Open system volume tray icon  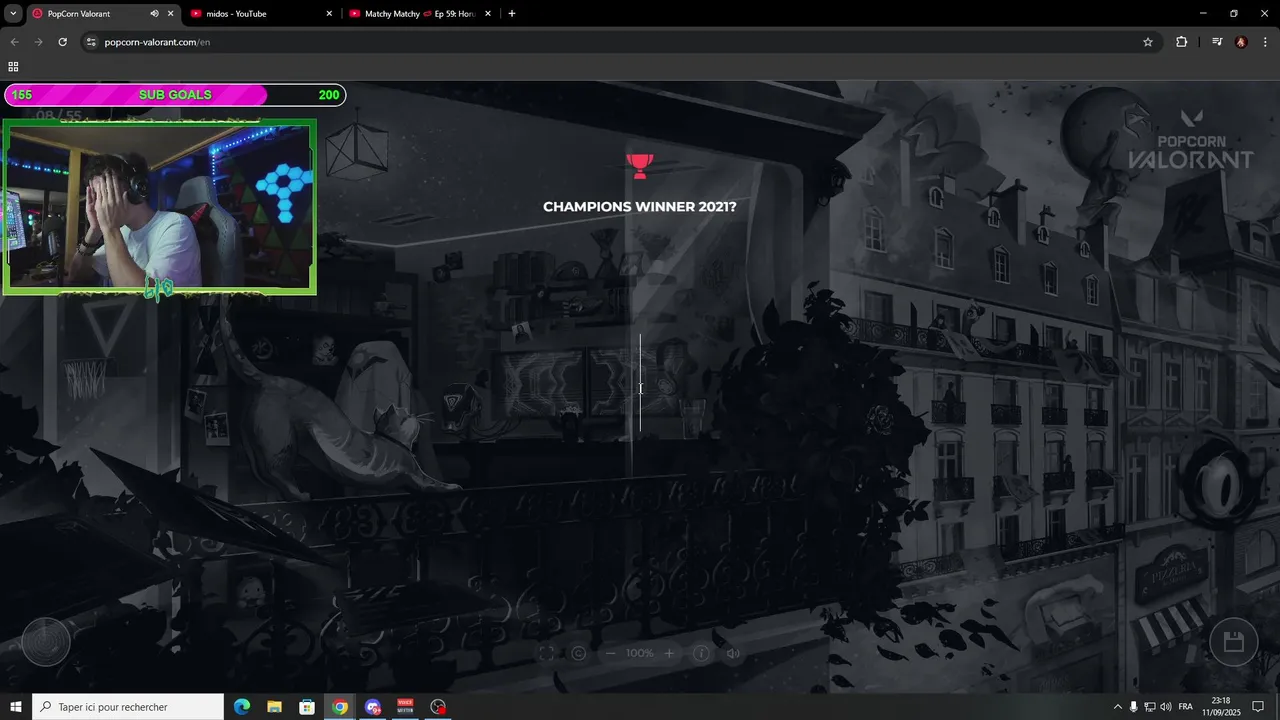point(1165,707)
